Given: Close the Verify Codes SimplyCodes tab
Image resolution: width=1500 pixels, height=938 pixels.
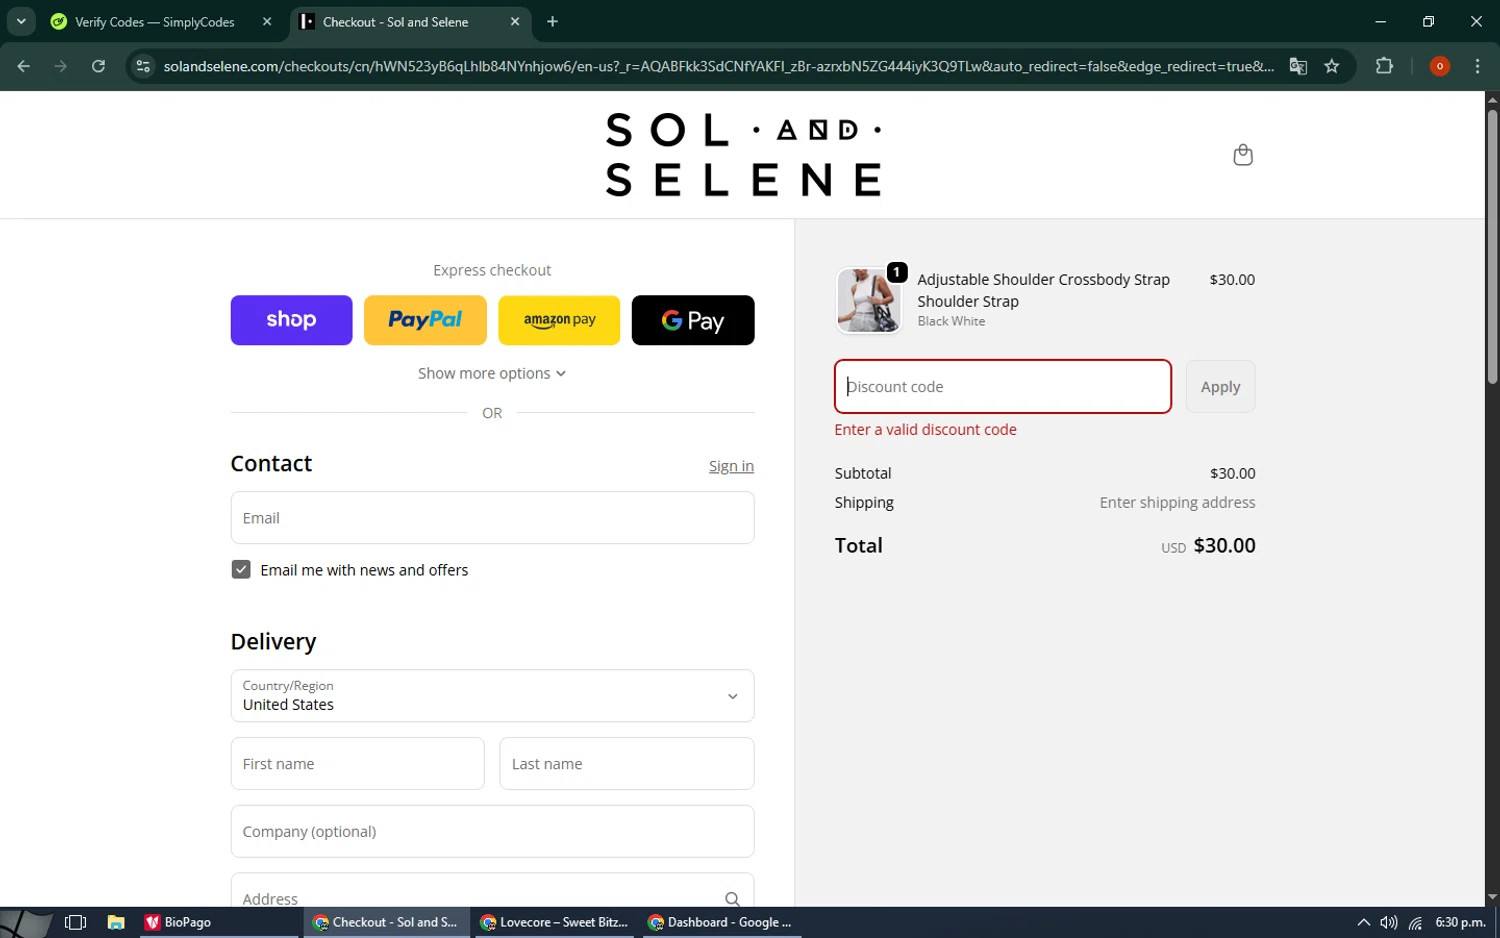Looking at the screenshot, I should [267, 21].
